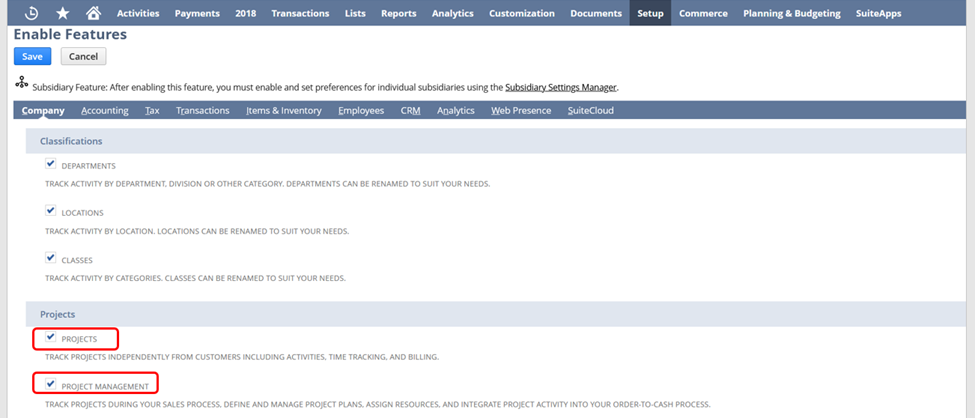Click the 'Track activity by department' description
Viewport: 975px width, 418px height.
pos(267,185)
